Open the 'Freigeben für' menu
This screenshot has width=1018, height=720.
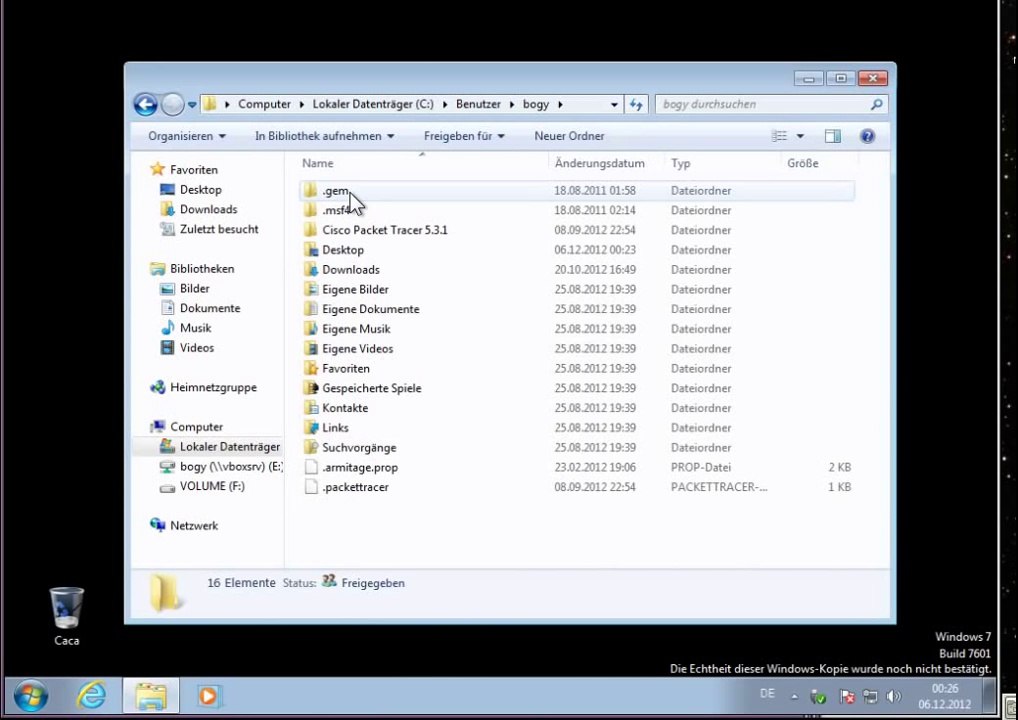[464, 136]
